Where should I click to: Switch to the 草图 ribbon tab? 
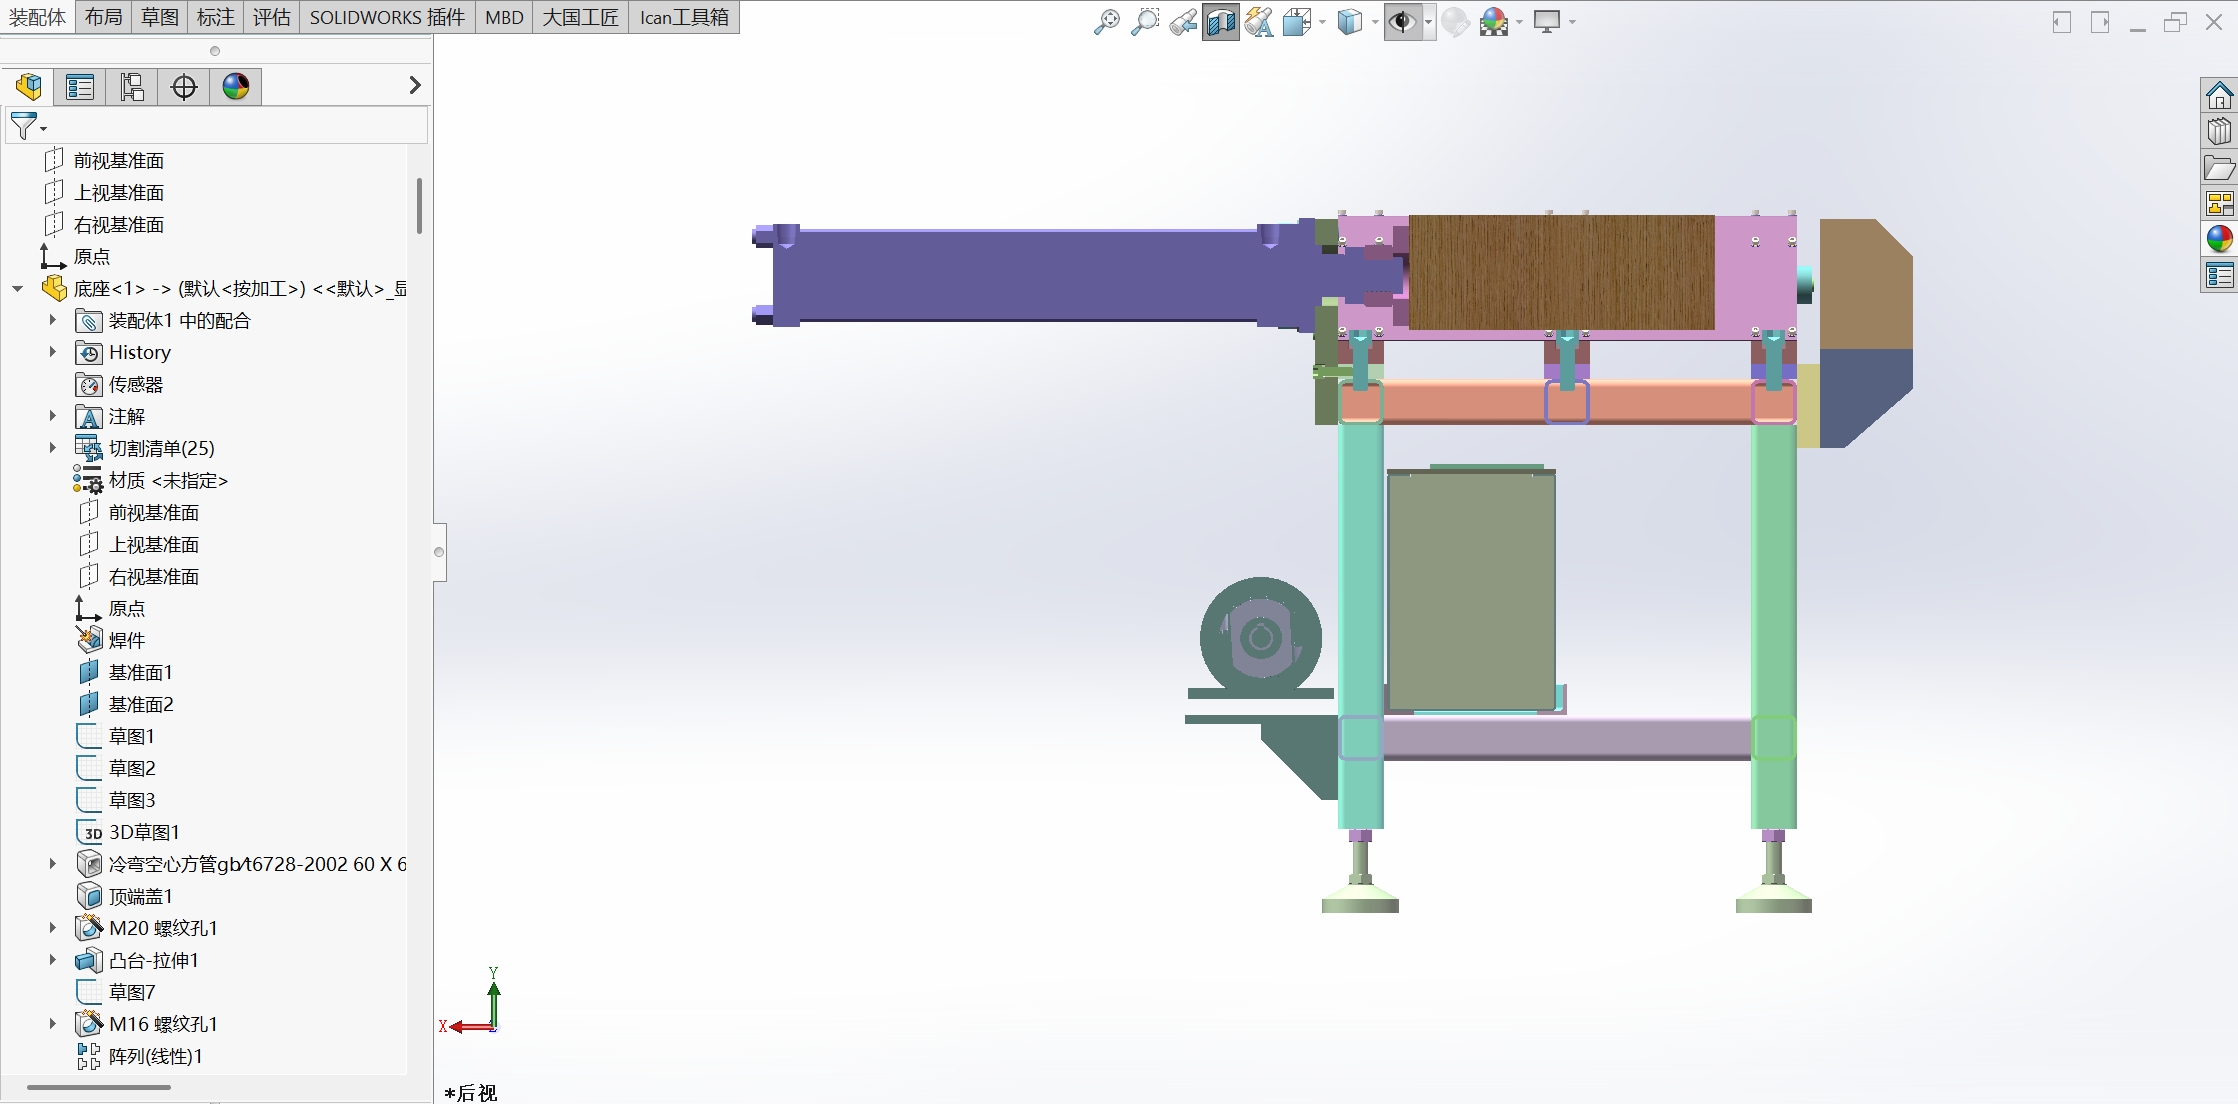pyautogui.click(x=160, y=17)
